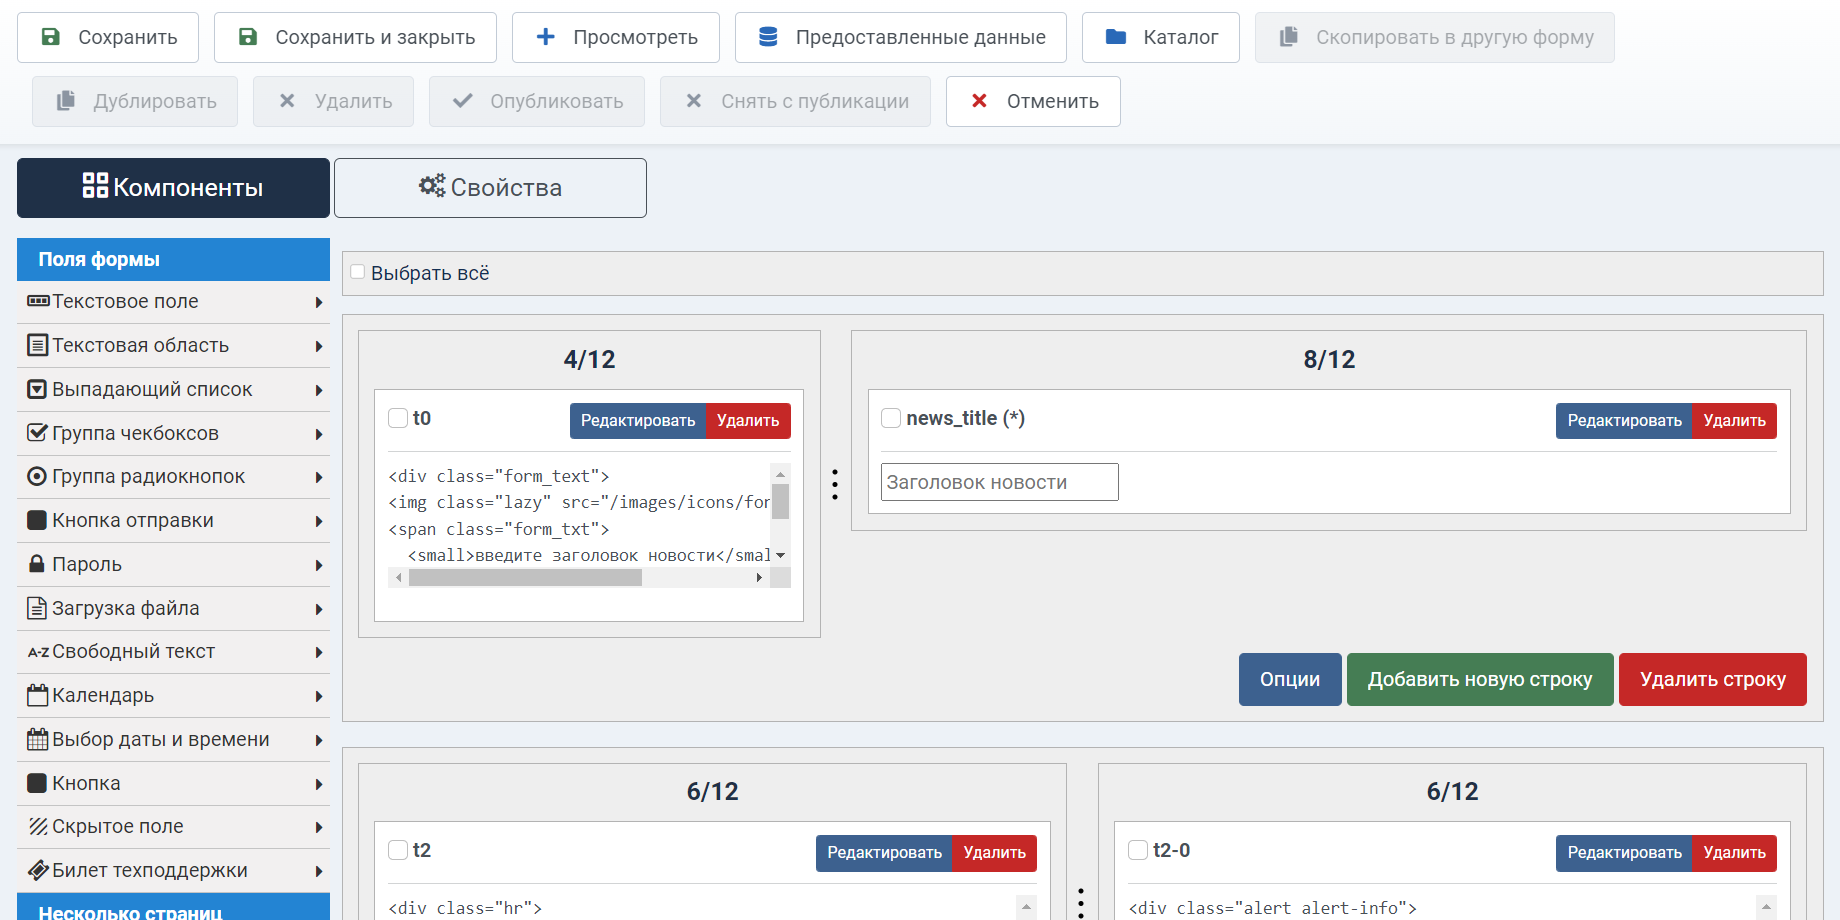Expand the Текстовое поле arrow

click(x=318, y=302)
